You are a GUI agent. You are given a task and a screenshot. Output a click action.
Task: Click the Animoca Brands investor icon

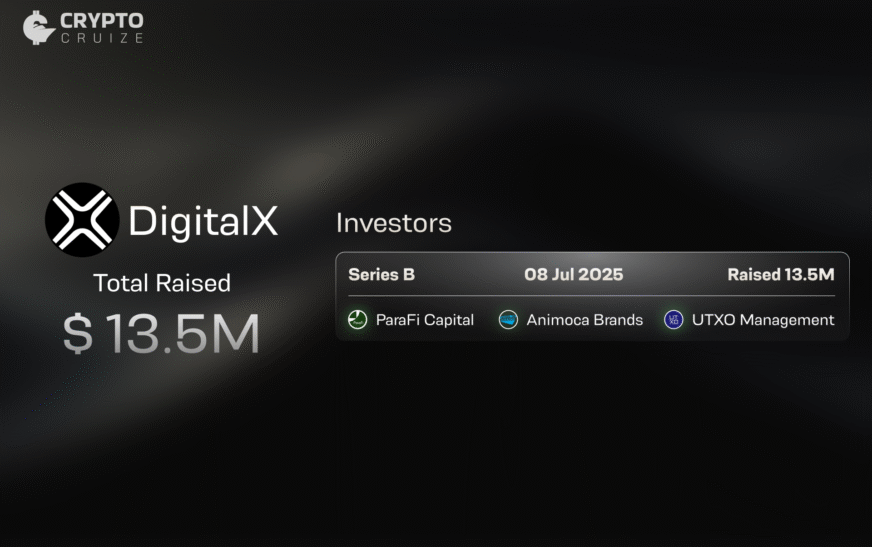(x=509, y=320)
